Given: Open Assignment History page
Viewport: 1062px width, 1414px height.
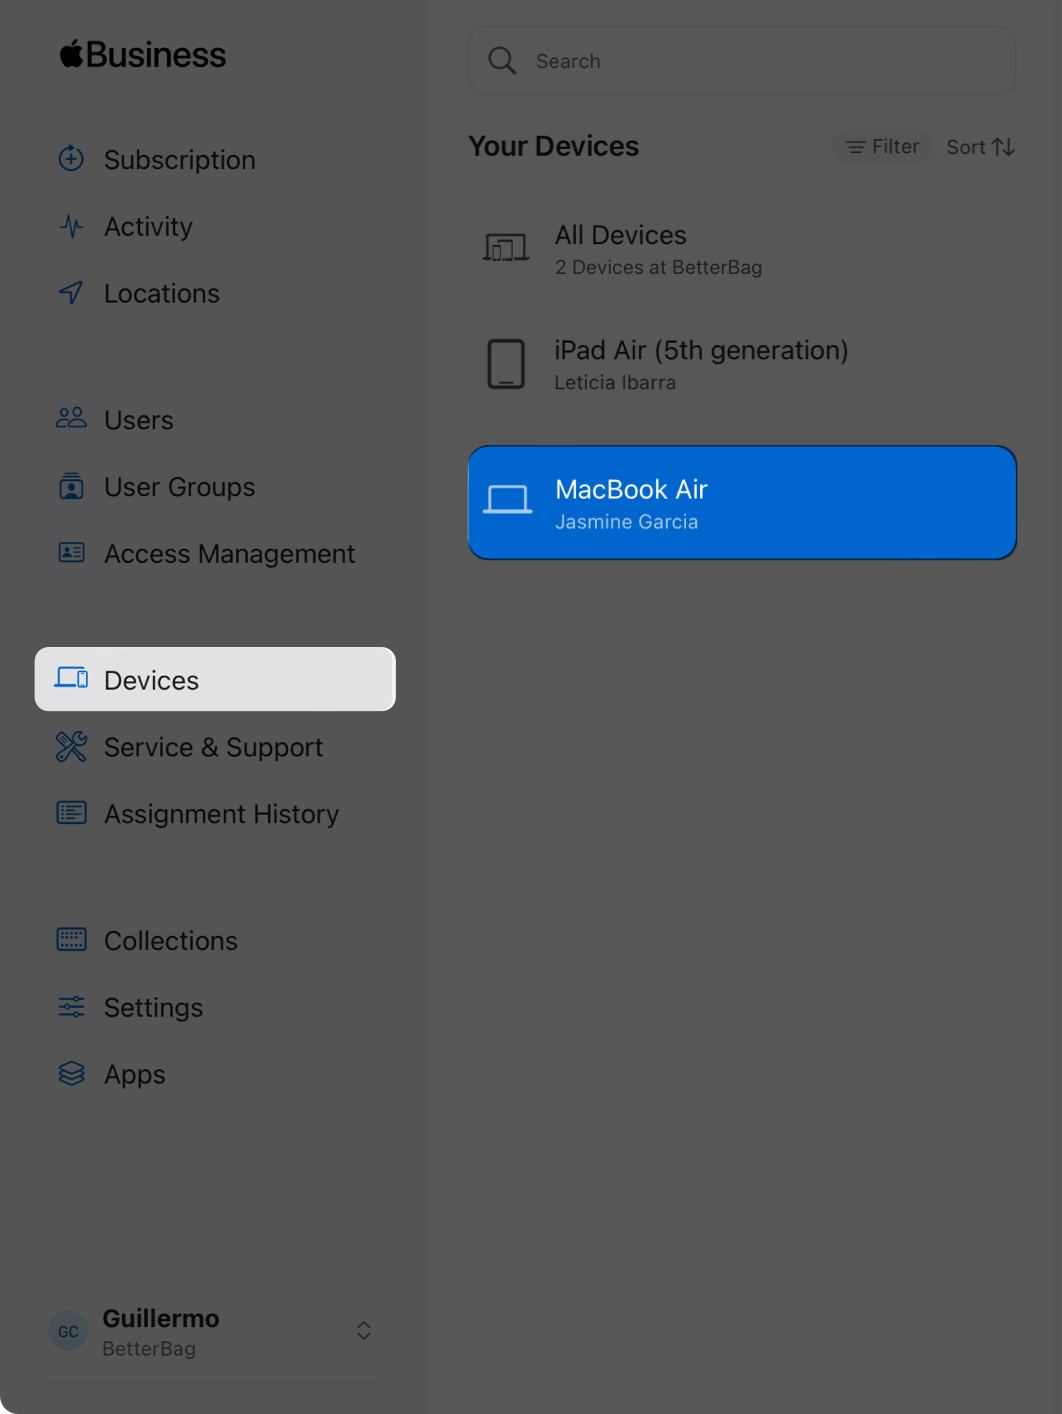Looking at the screenshot, I should click(221, 814).
